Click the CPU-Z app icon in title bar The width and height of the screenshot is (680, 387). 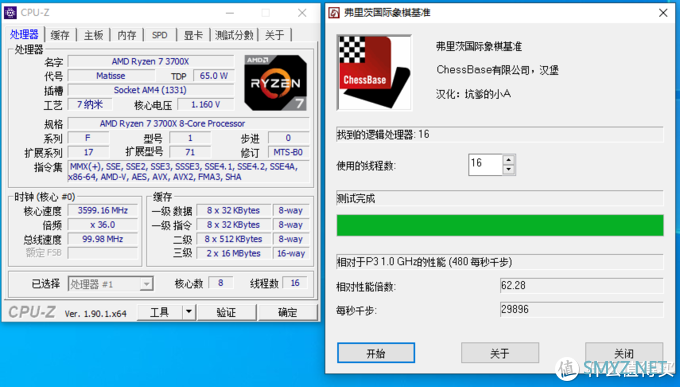pos(10,13)
